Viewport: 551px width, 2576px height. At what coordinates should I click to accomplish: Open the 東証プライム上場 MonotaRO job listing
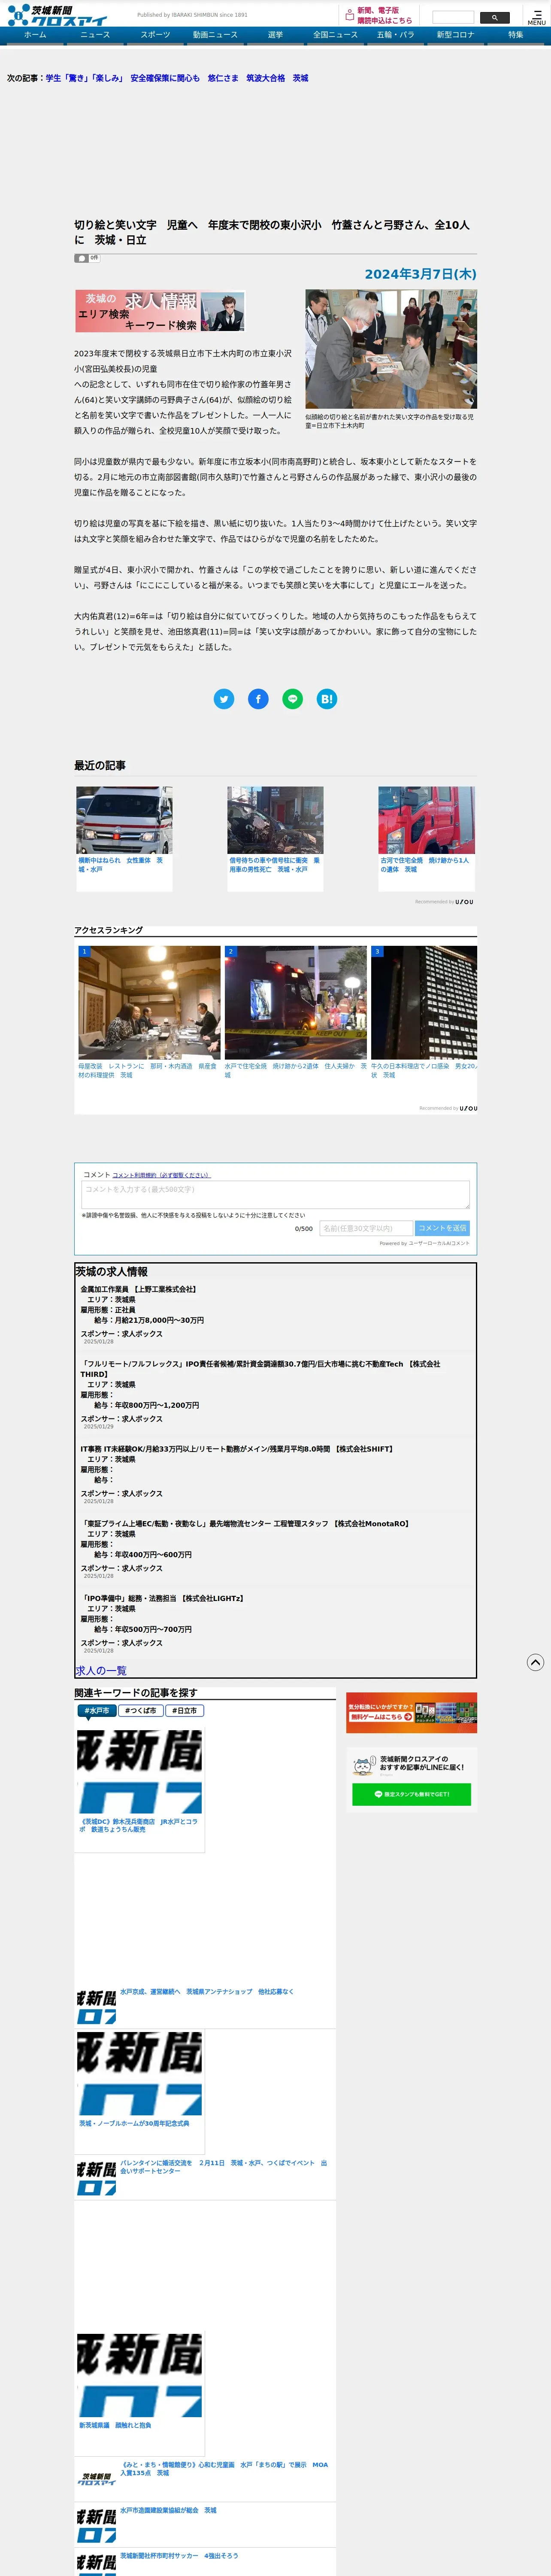pyautogui.click(x=245, y=1524)
